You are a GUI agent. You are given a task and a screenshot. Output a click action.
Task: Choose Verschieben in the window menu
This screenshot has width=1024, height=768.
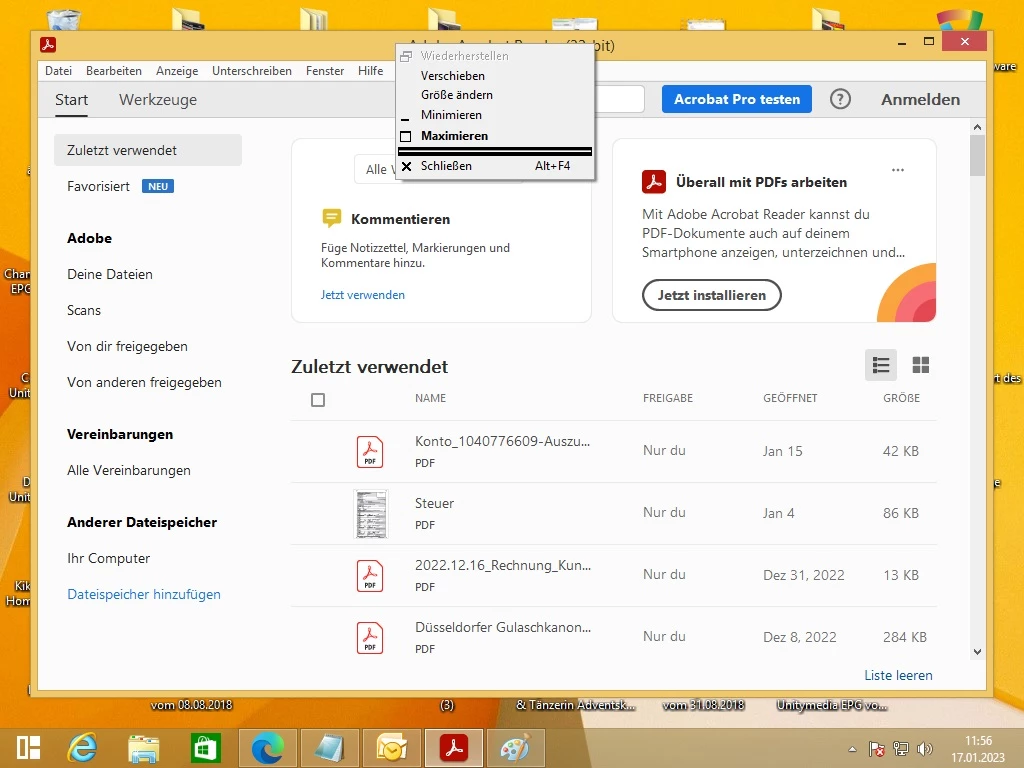pyautogui.click(x=495, y=76)
